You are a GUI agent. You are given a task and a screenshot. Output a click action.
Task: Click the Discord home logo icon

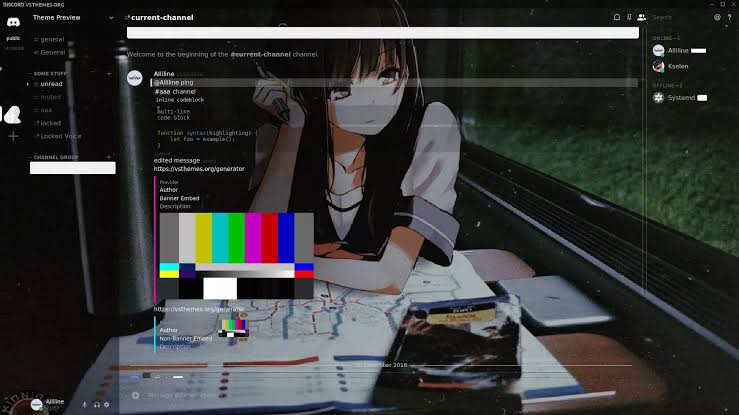(x=13, y=22)
